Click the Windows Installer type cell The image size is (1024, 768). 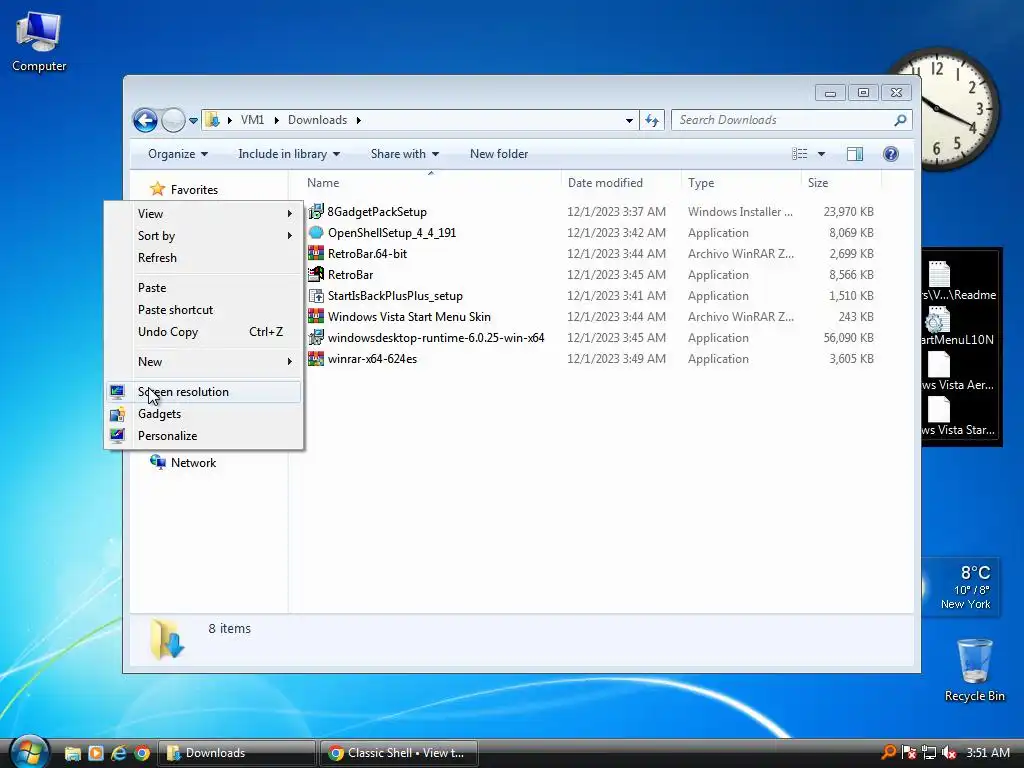pyautogui.click(x=740, y=212)
